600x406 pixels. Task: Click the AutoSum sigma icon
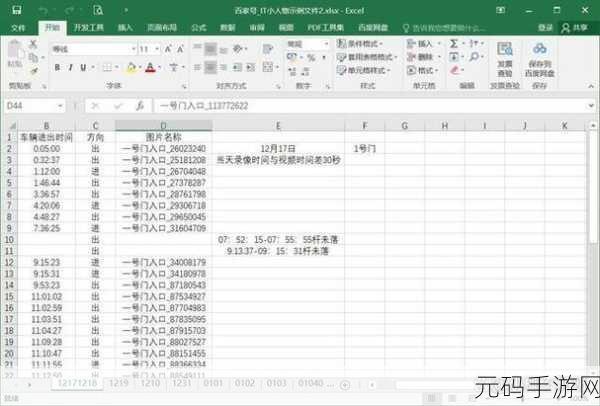454,44
